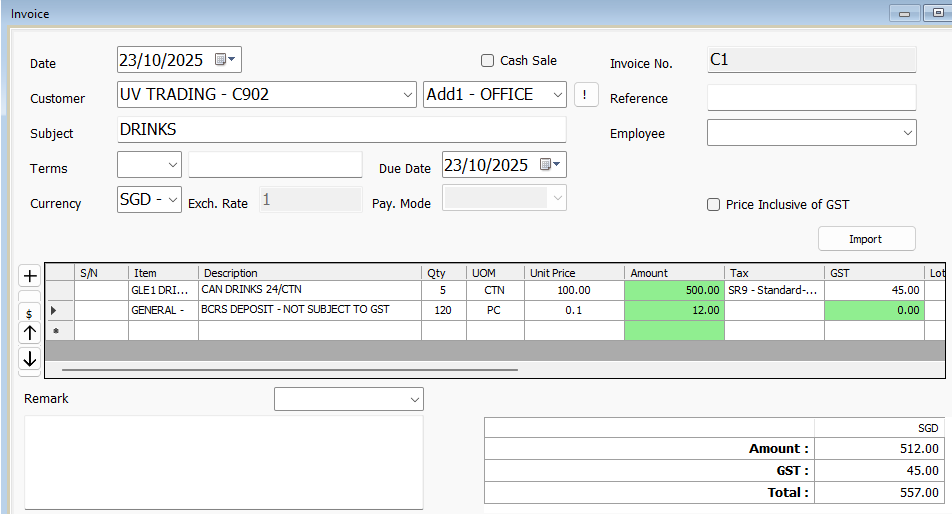The width and height of the screenshot is (952, 514).
Task: Click the plus icon to add a row
Action: tap(30, 276)
